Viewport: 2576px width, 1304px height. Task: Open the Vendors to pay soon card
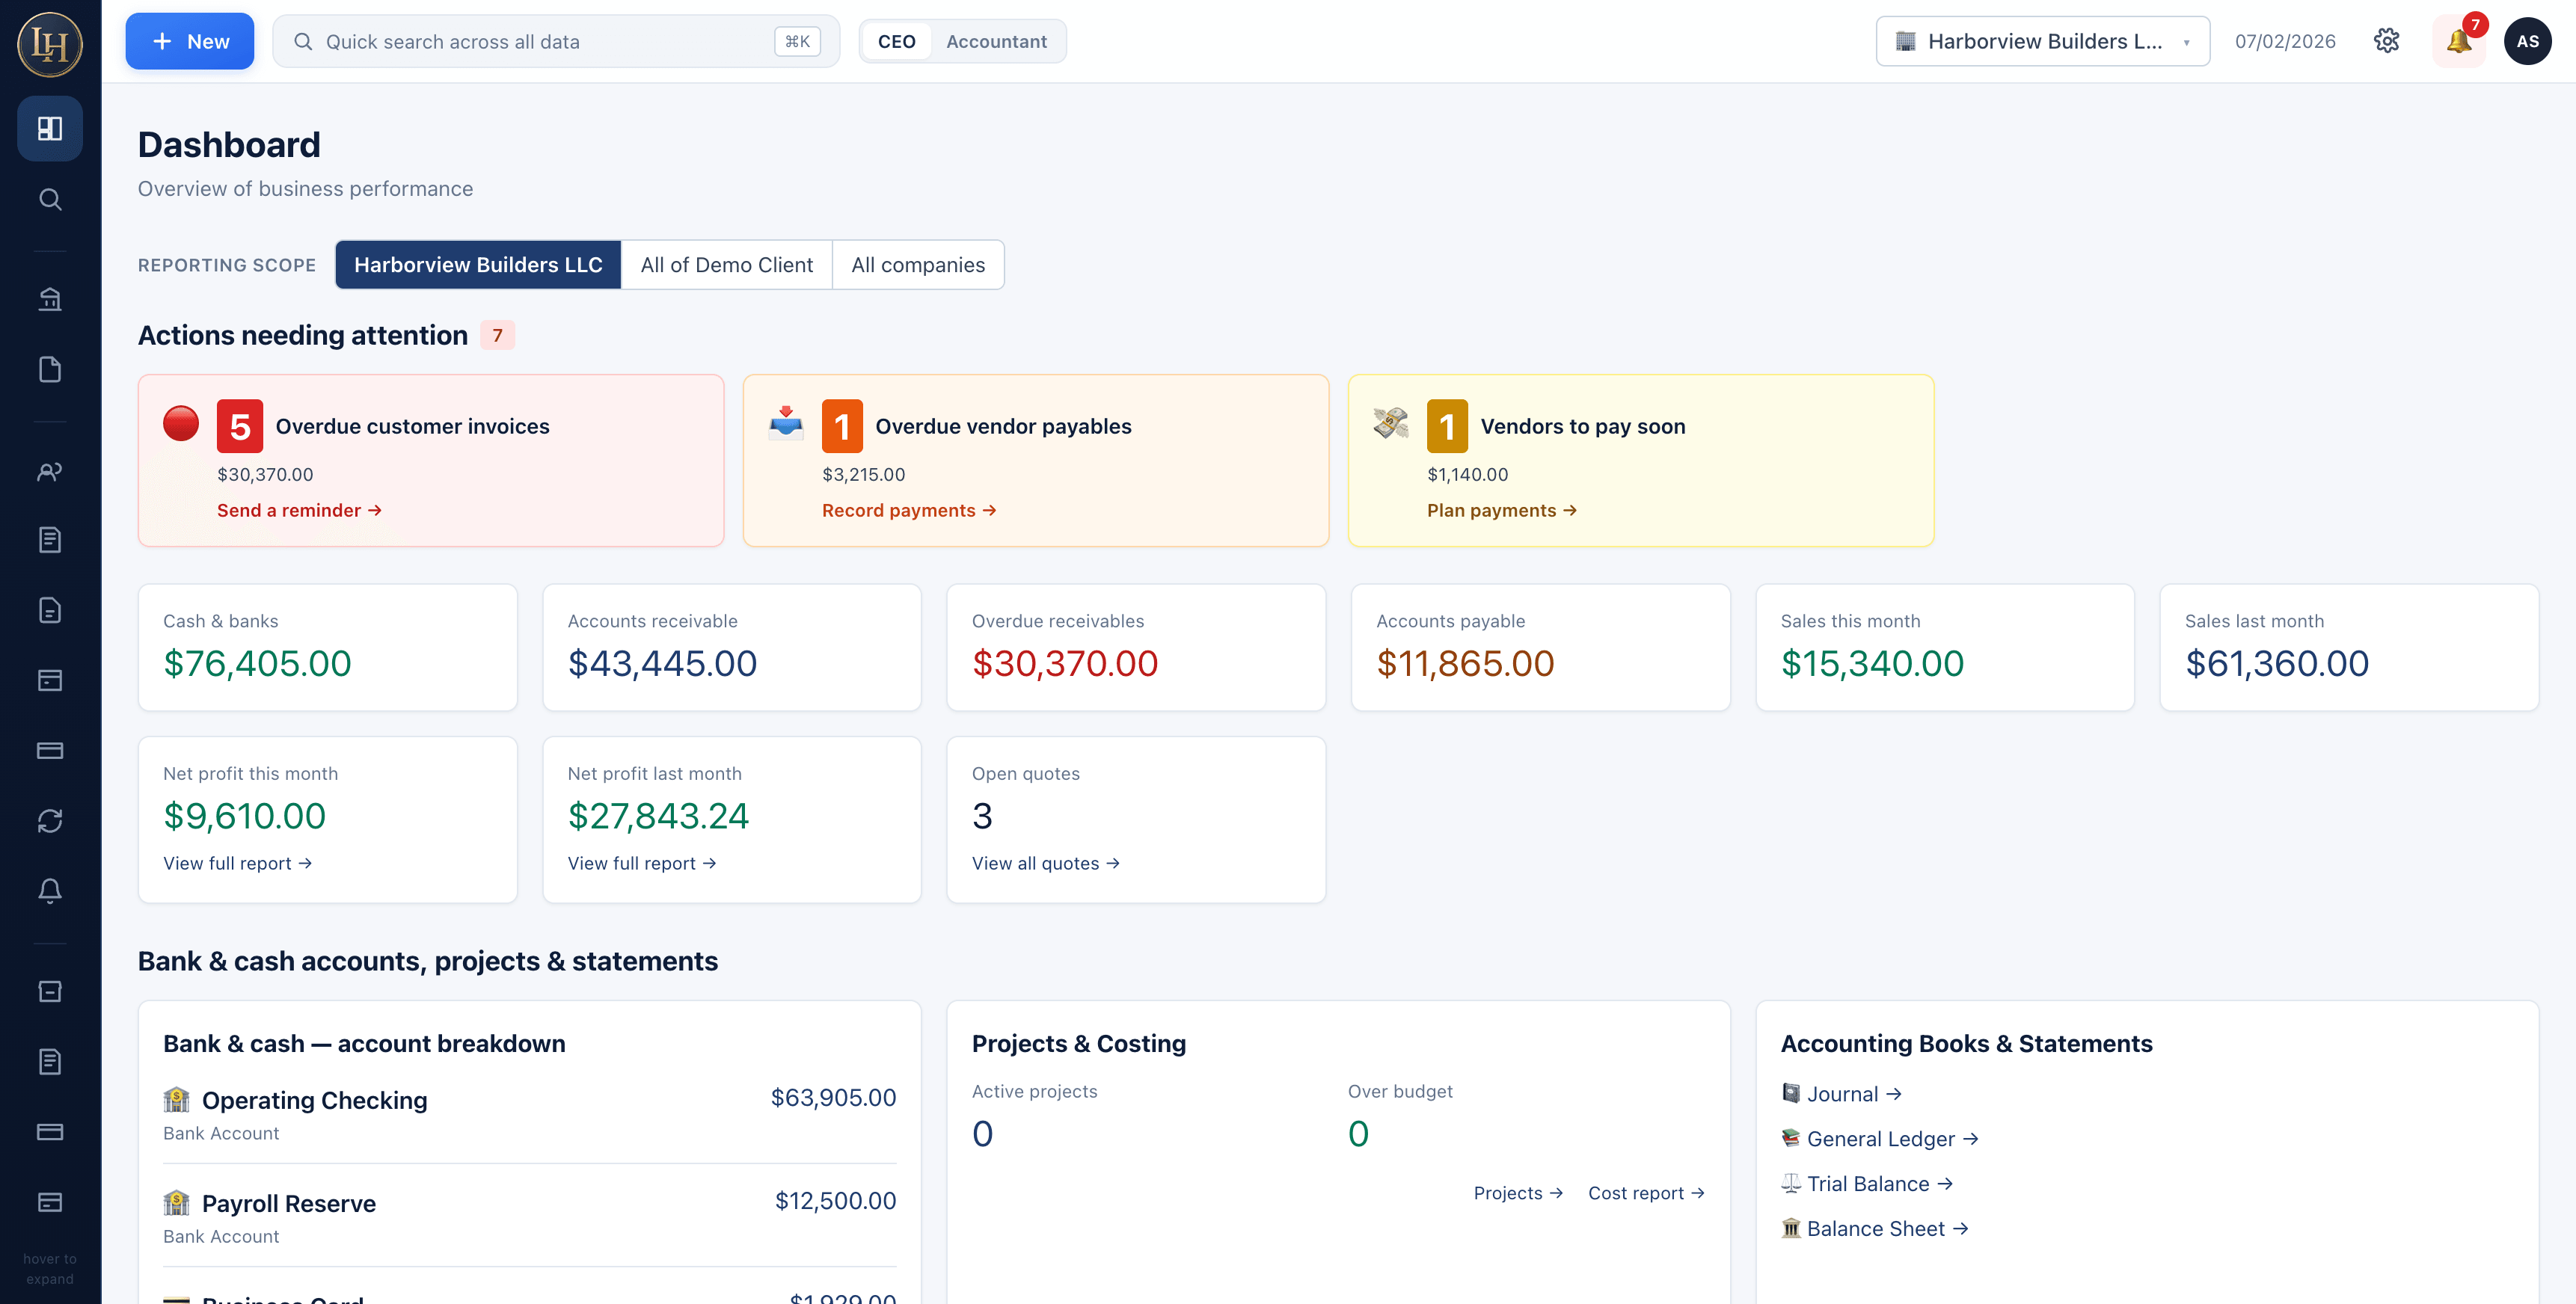click(1641, 460)
